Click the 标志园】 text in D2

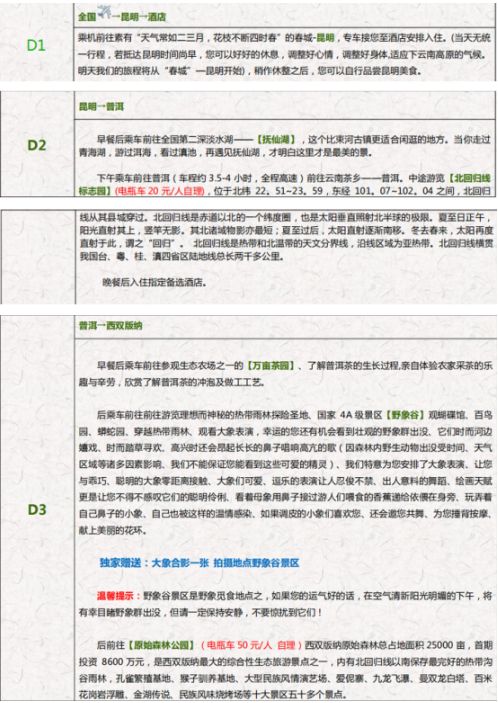pos(95,191)
